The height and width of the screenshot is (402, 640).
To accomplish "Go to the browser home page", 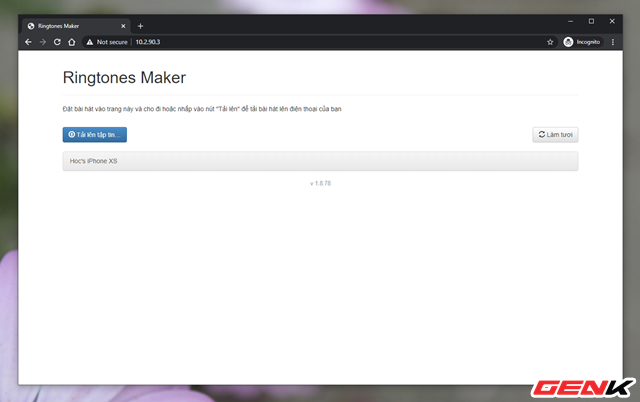I will (71, 42).
